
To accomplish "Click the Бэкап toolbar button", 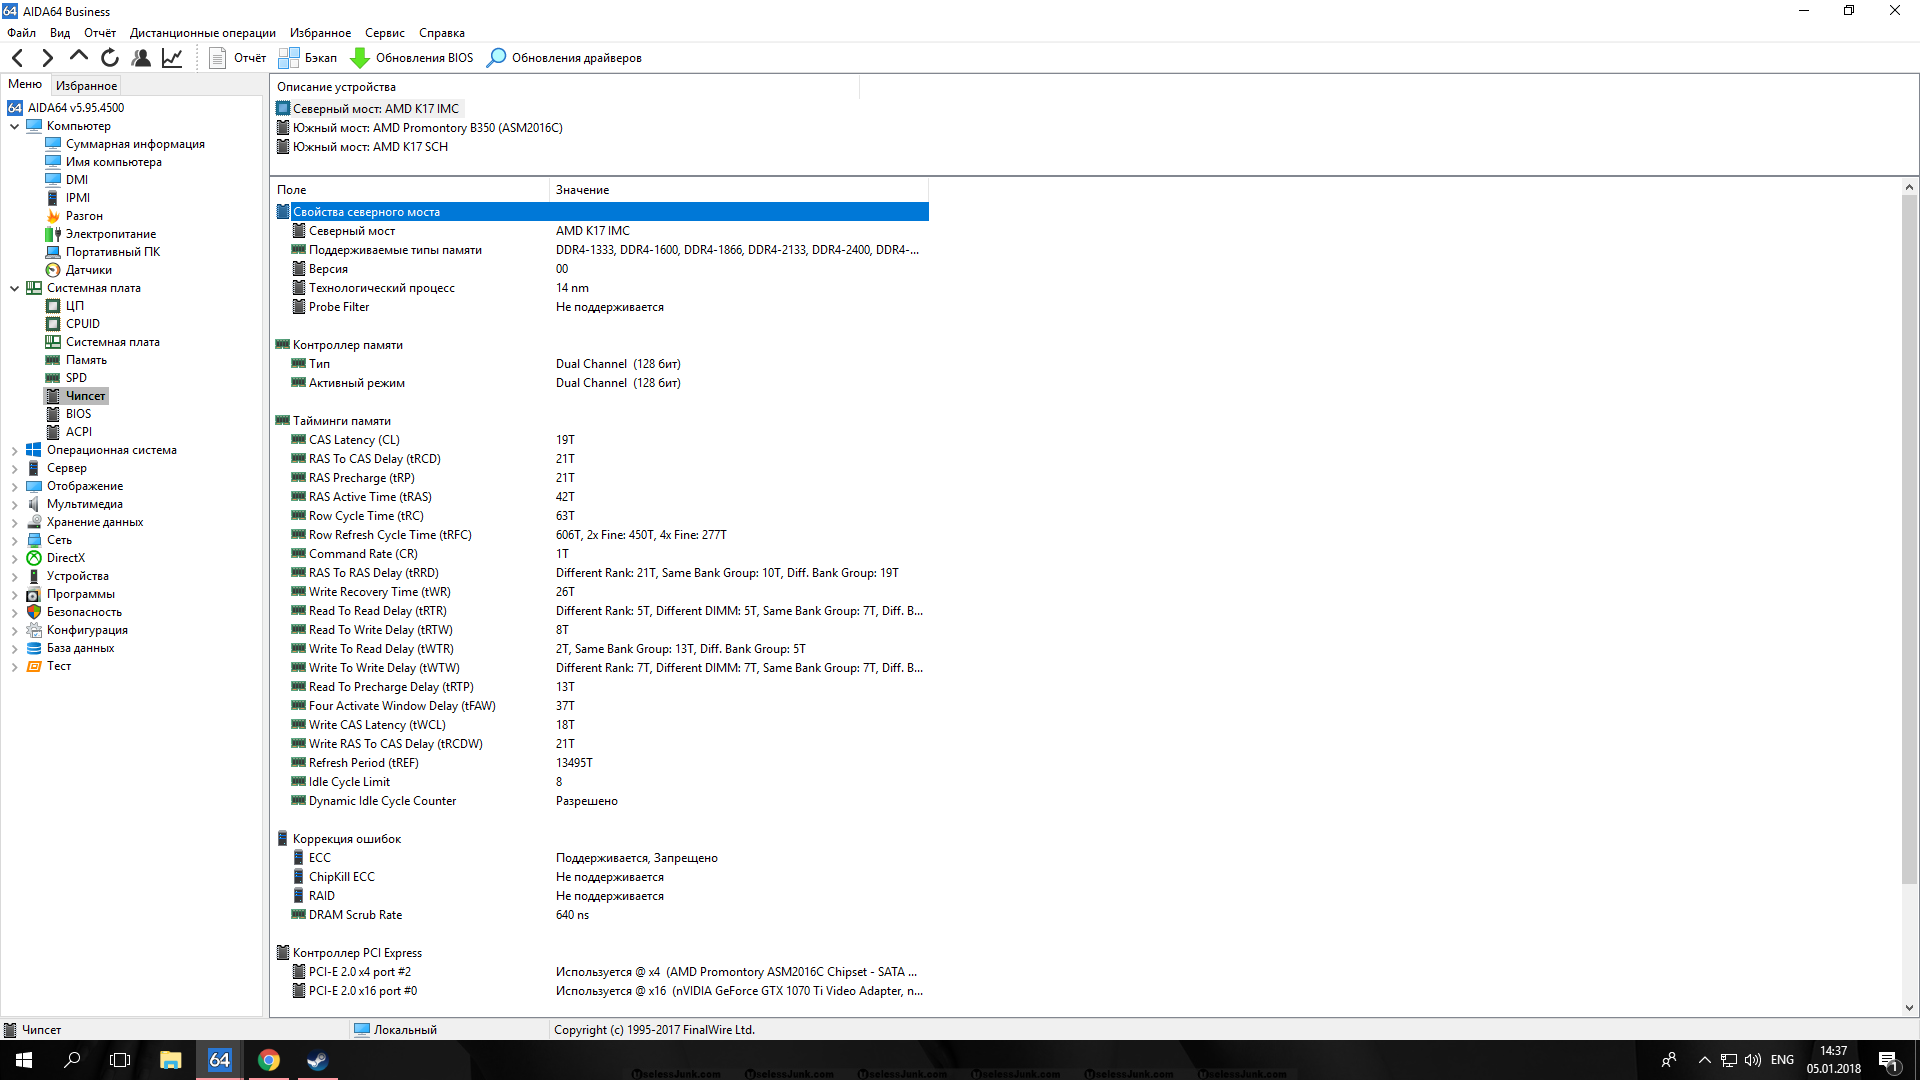I will (x=308, y=58).
